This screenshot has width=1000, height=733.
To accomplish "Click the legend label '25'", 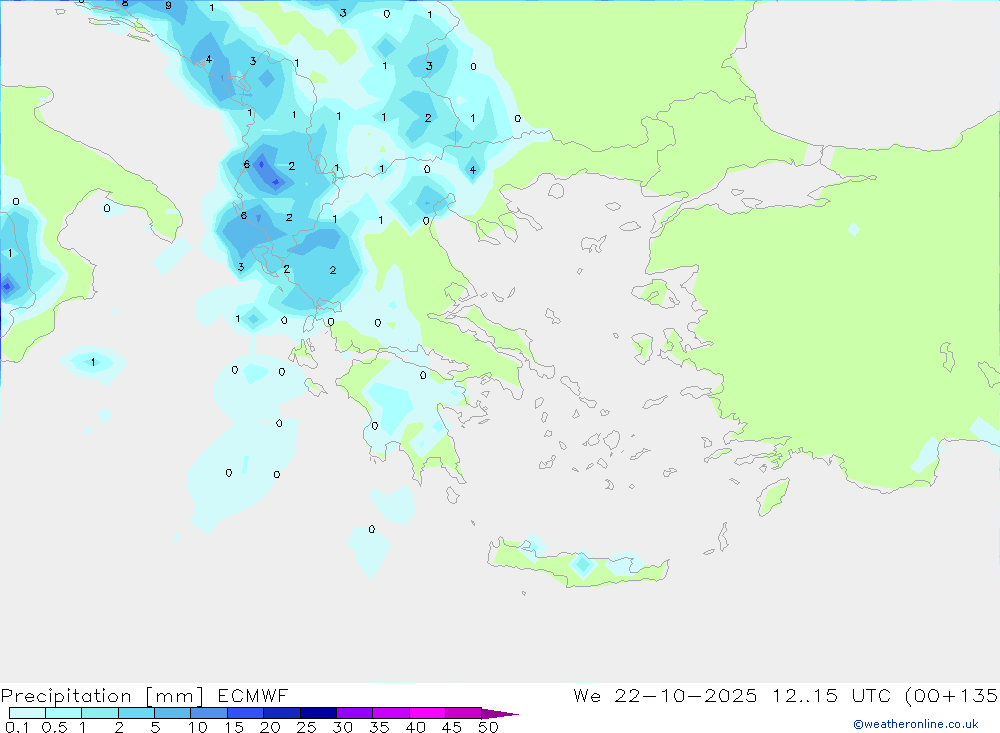I will (306, 727).
